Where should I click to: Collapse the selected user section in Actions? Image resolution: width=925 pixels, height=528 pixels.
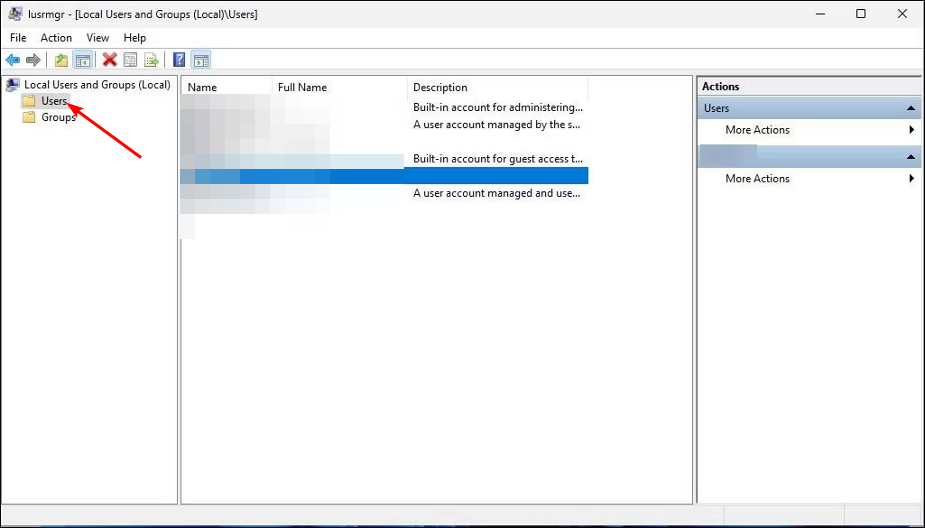click(x=911, y=157)
